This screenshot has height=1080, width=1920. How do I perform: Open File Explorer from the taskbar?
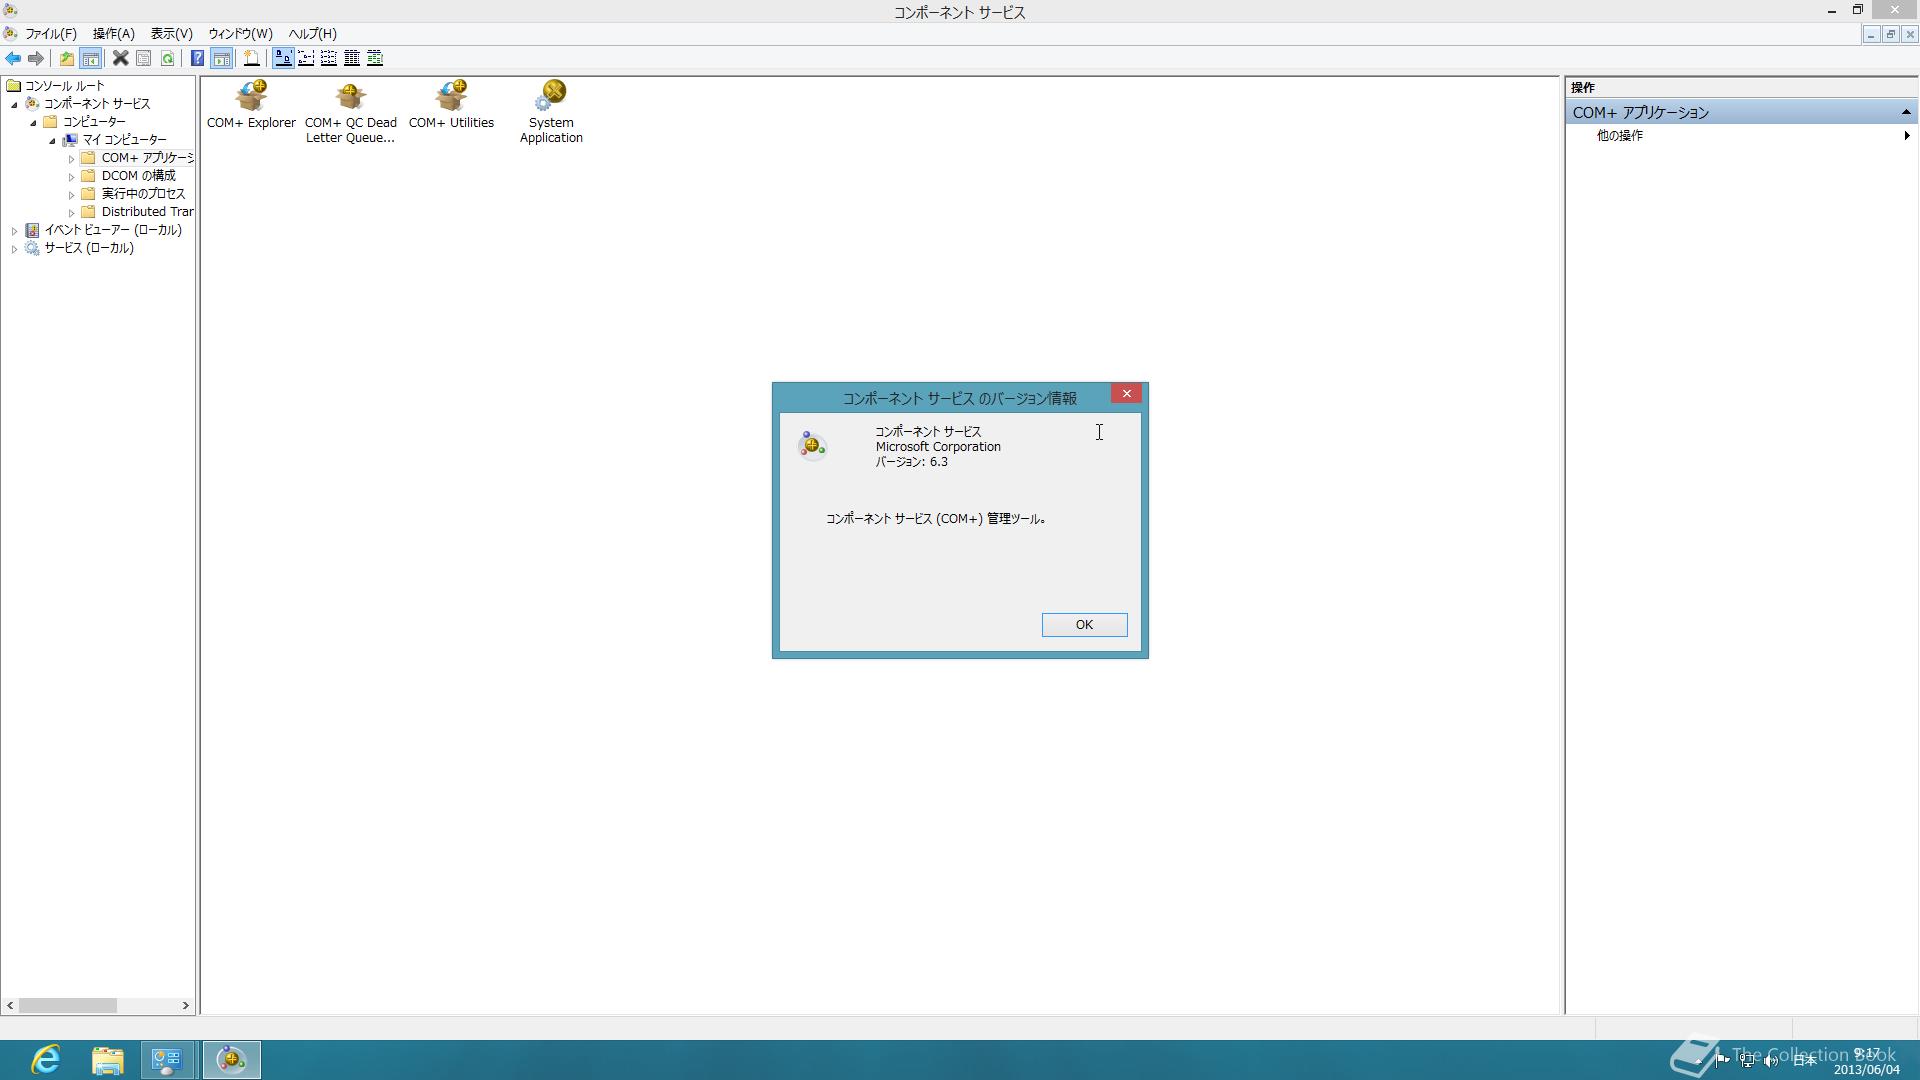[107, 1059]
